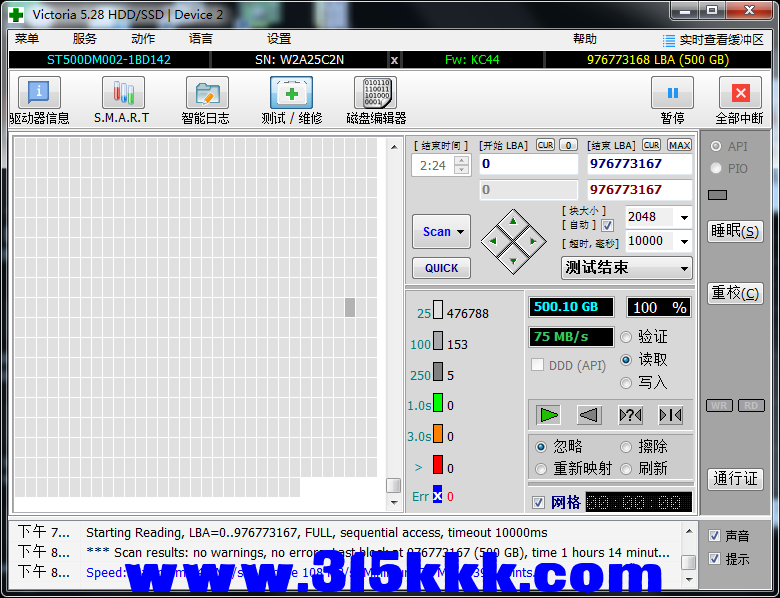Open the Actions (动作) menu
Image resolution: width=780 pixels, height=598 pixels.
click(x=143, y=39)
